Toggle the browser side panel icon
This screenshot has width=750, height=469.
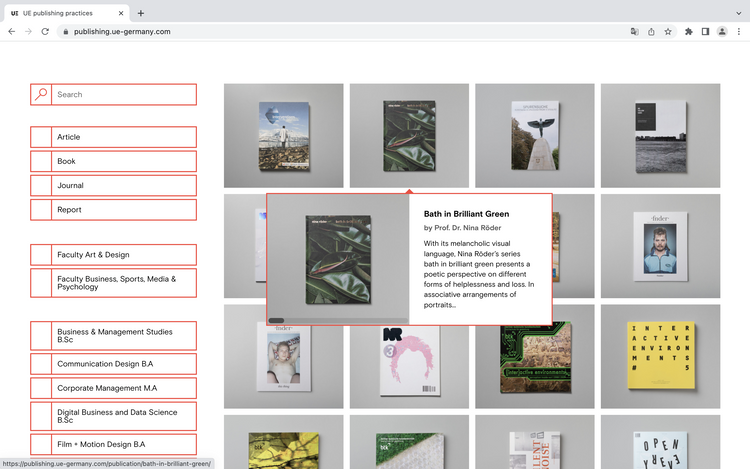pos(705,32)
